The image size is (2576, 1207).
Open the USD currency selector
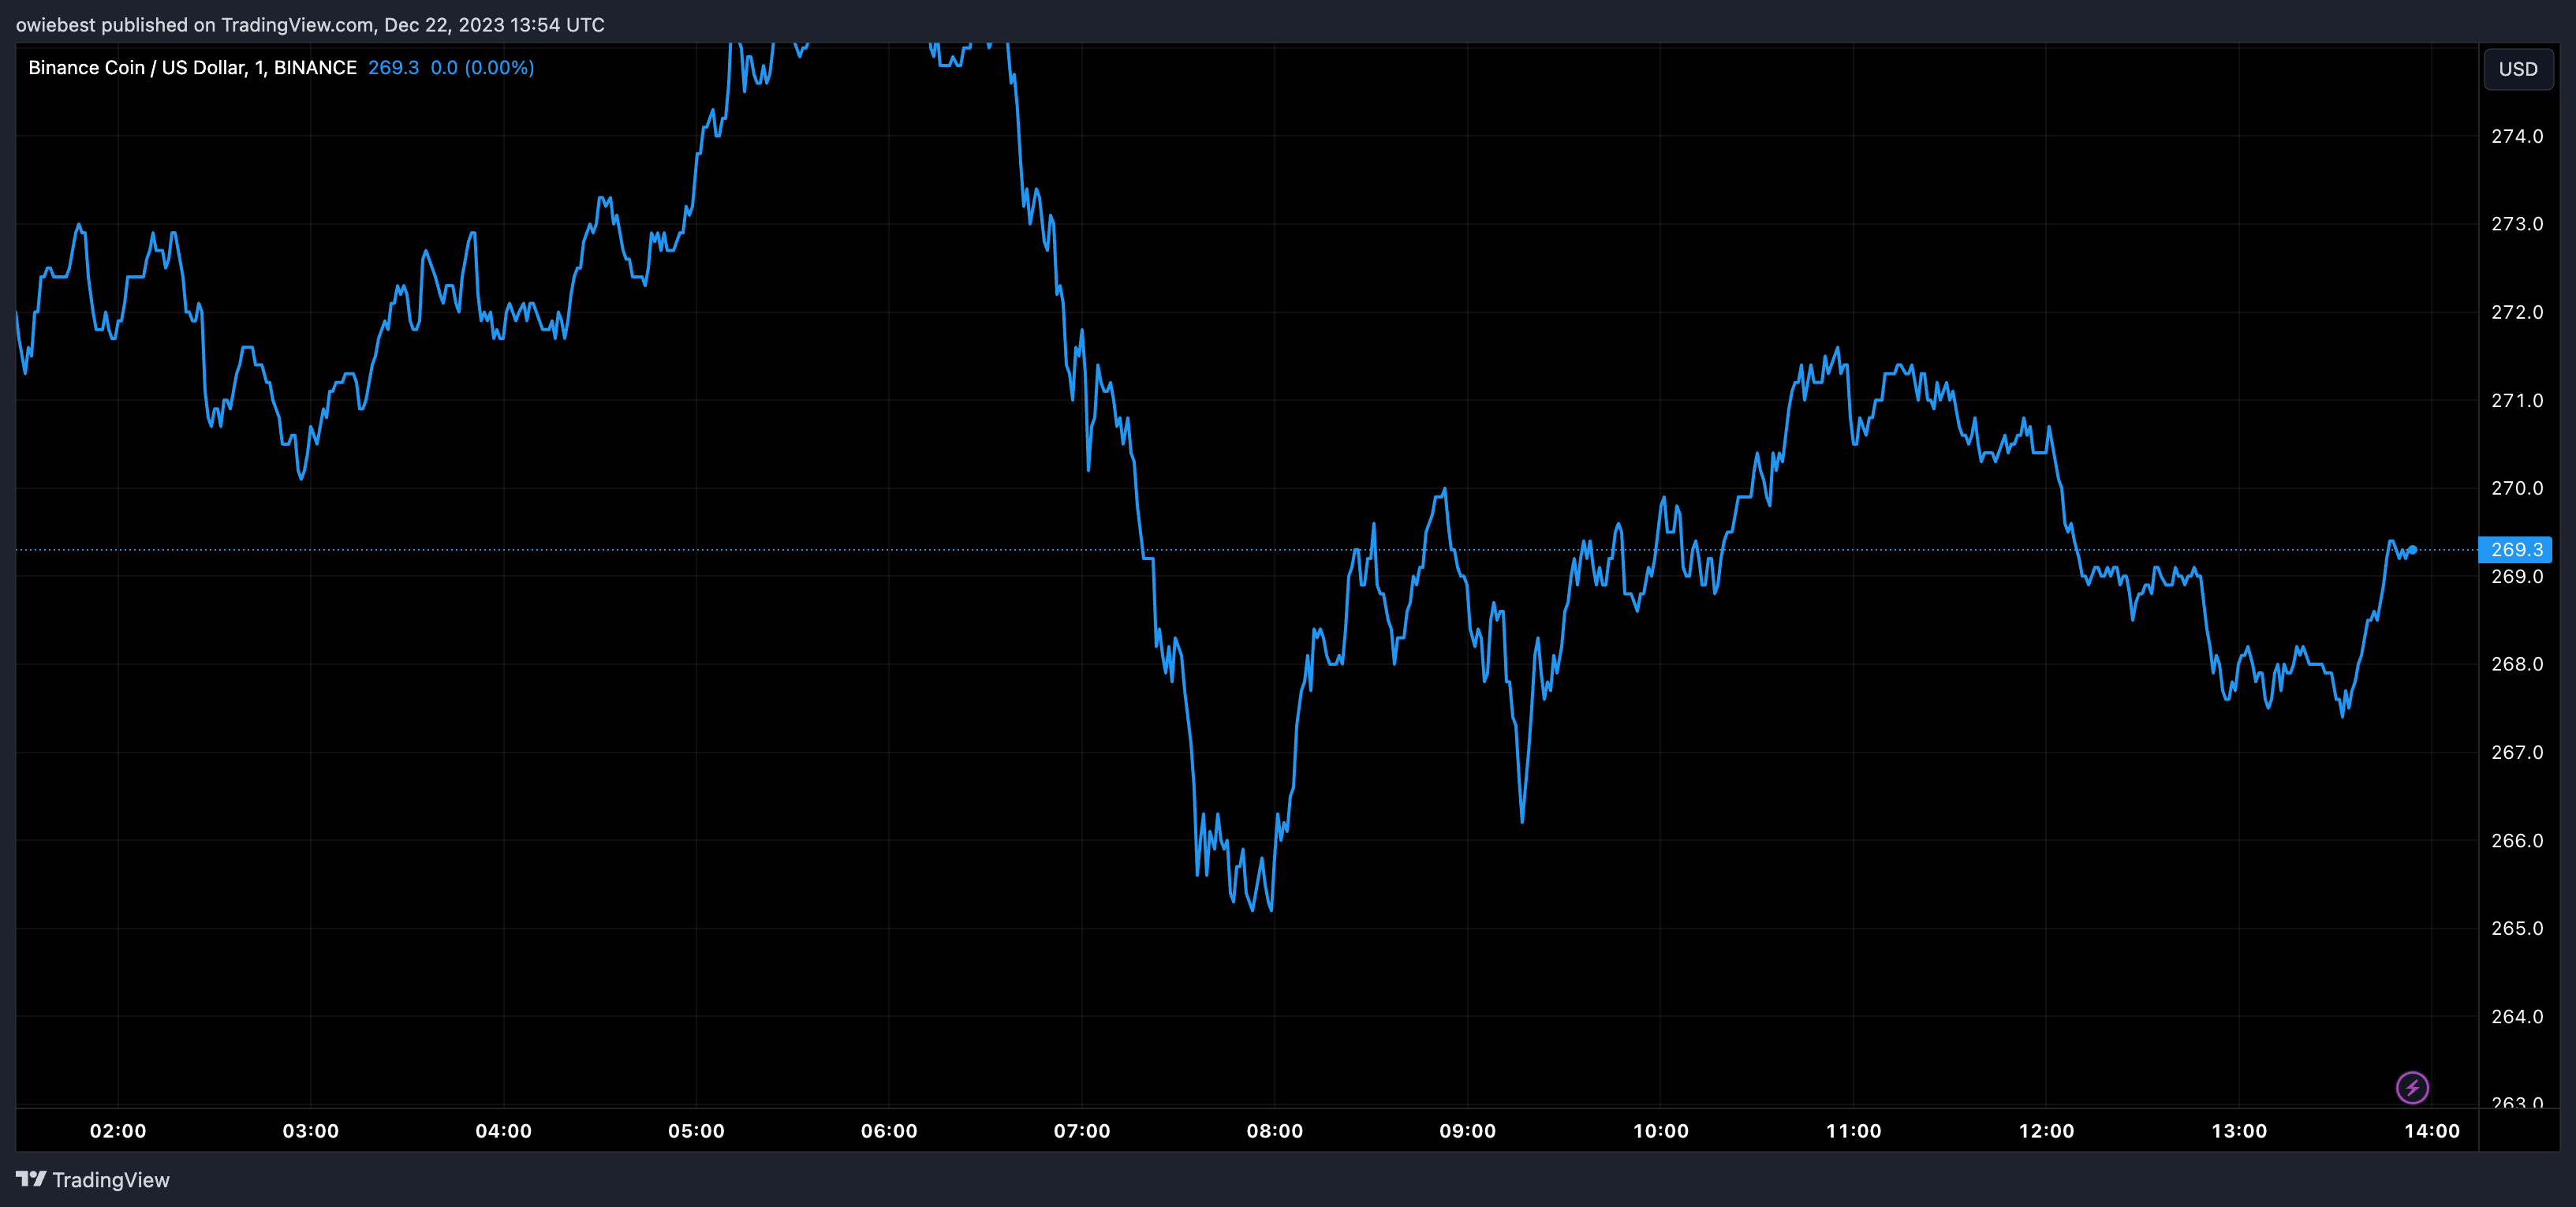click(x=2518, y=69)
